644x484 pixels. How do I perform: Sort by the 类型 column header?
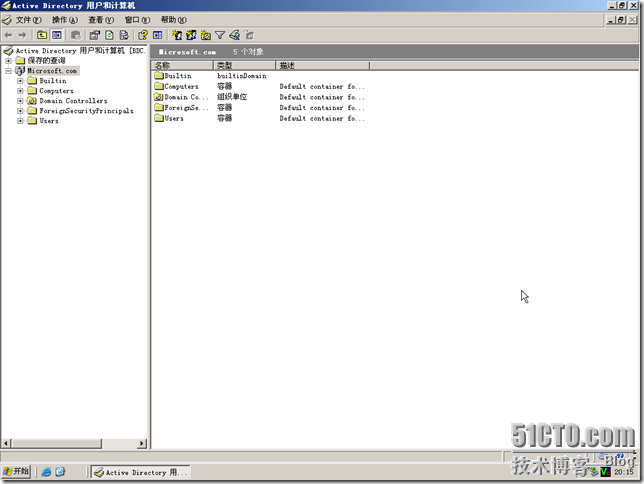point(245,66)
